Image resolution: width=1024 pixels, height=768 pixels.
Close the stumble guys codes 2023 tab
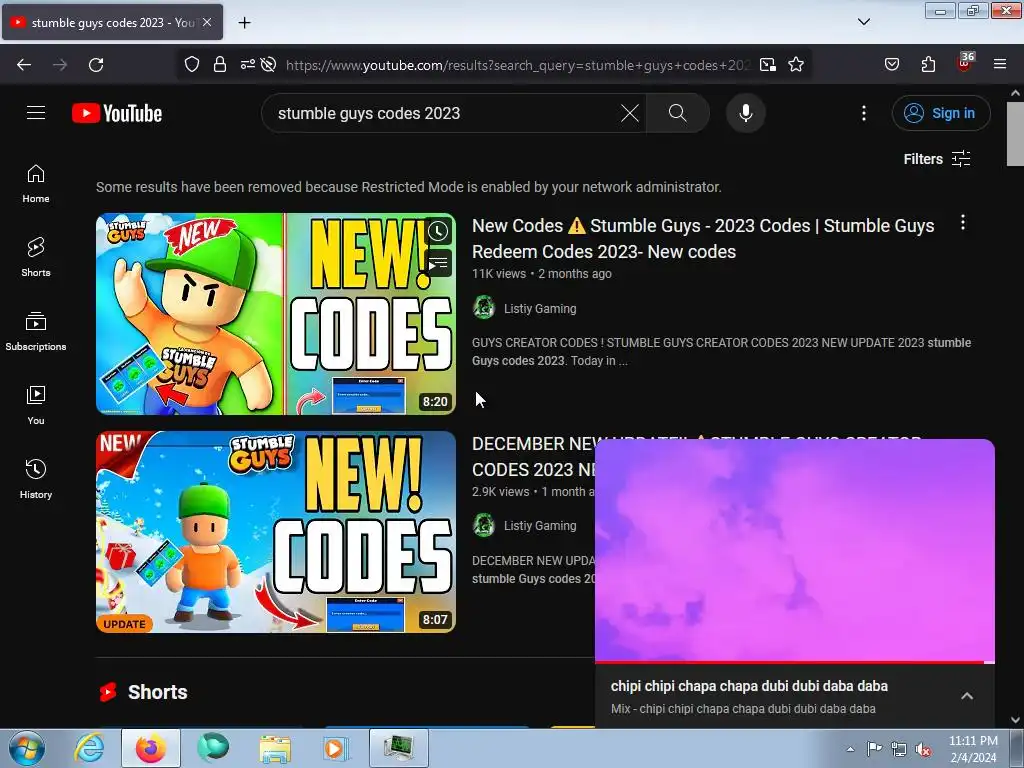pyautogui.click(x=207, y=22)
